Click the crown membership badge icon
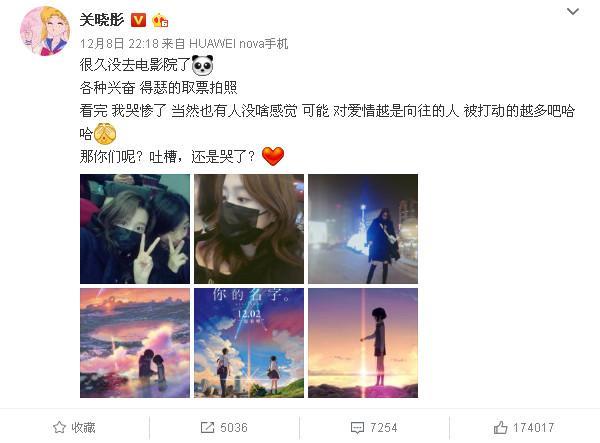Image resolution: width=600 pixels, height=443 pixels. point(160,20)
